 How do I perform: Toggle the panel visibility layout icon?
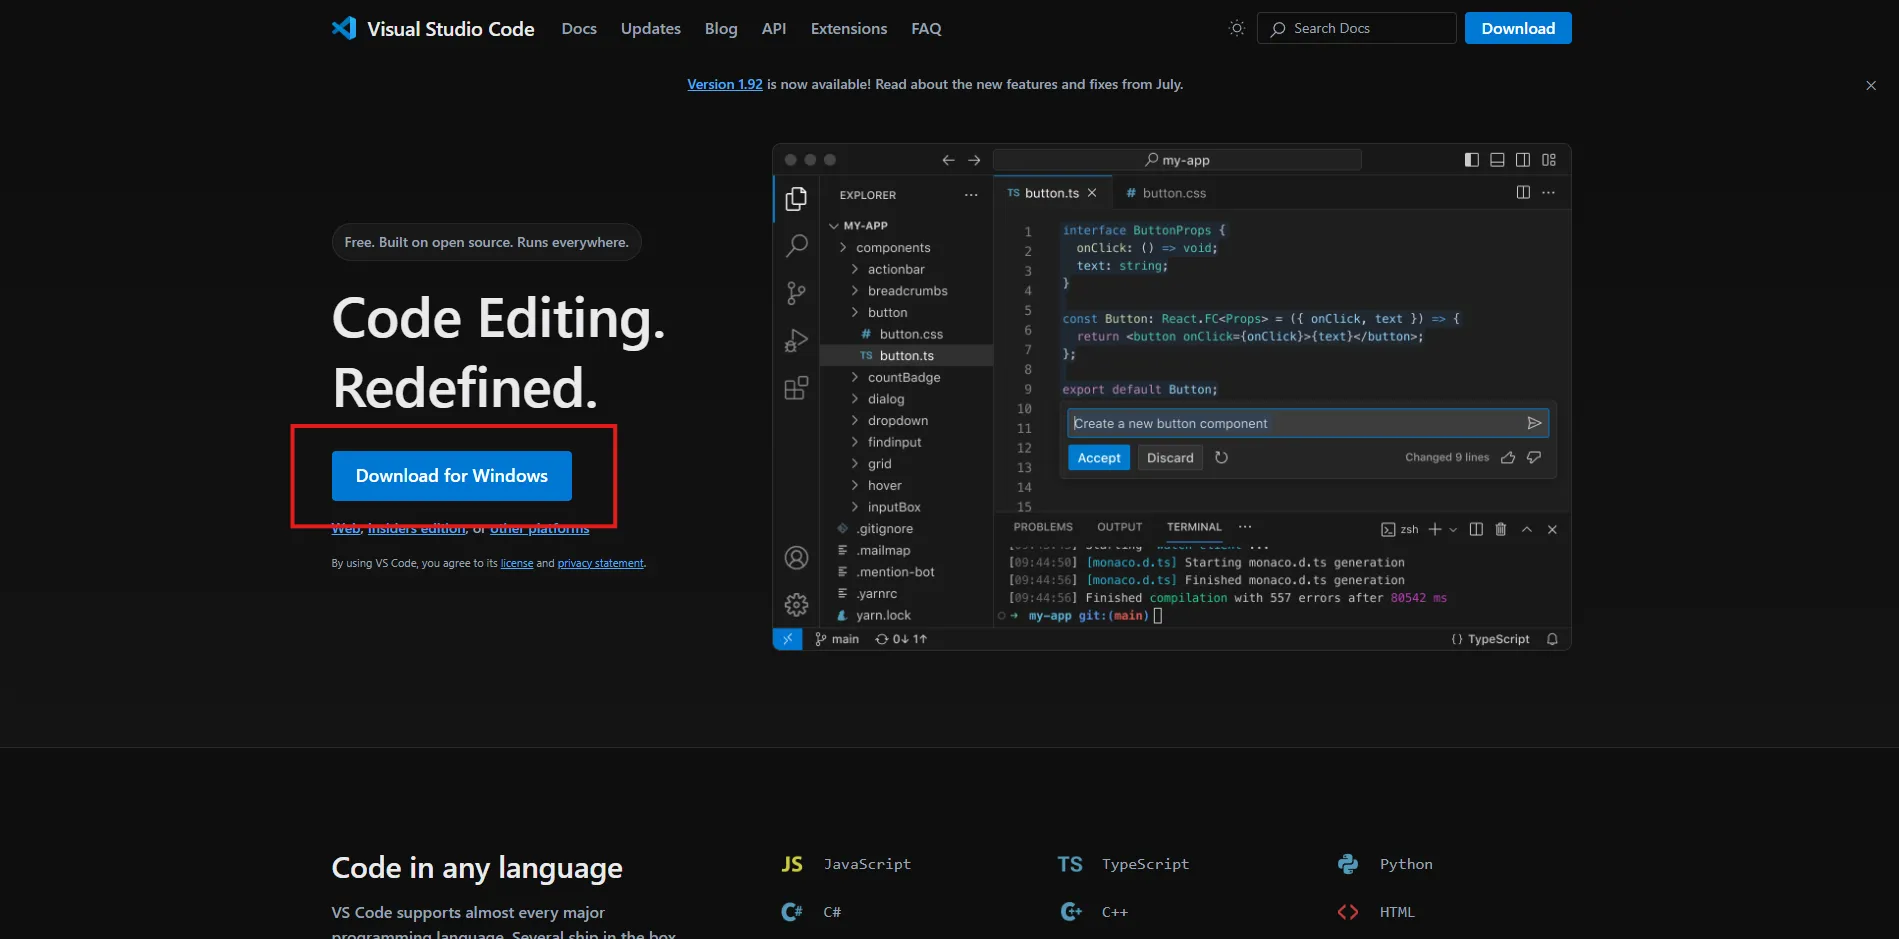tap(1496, 159)
